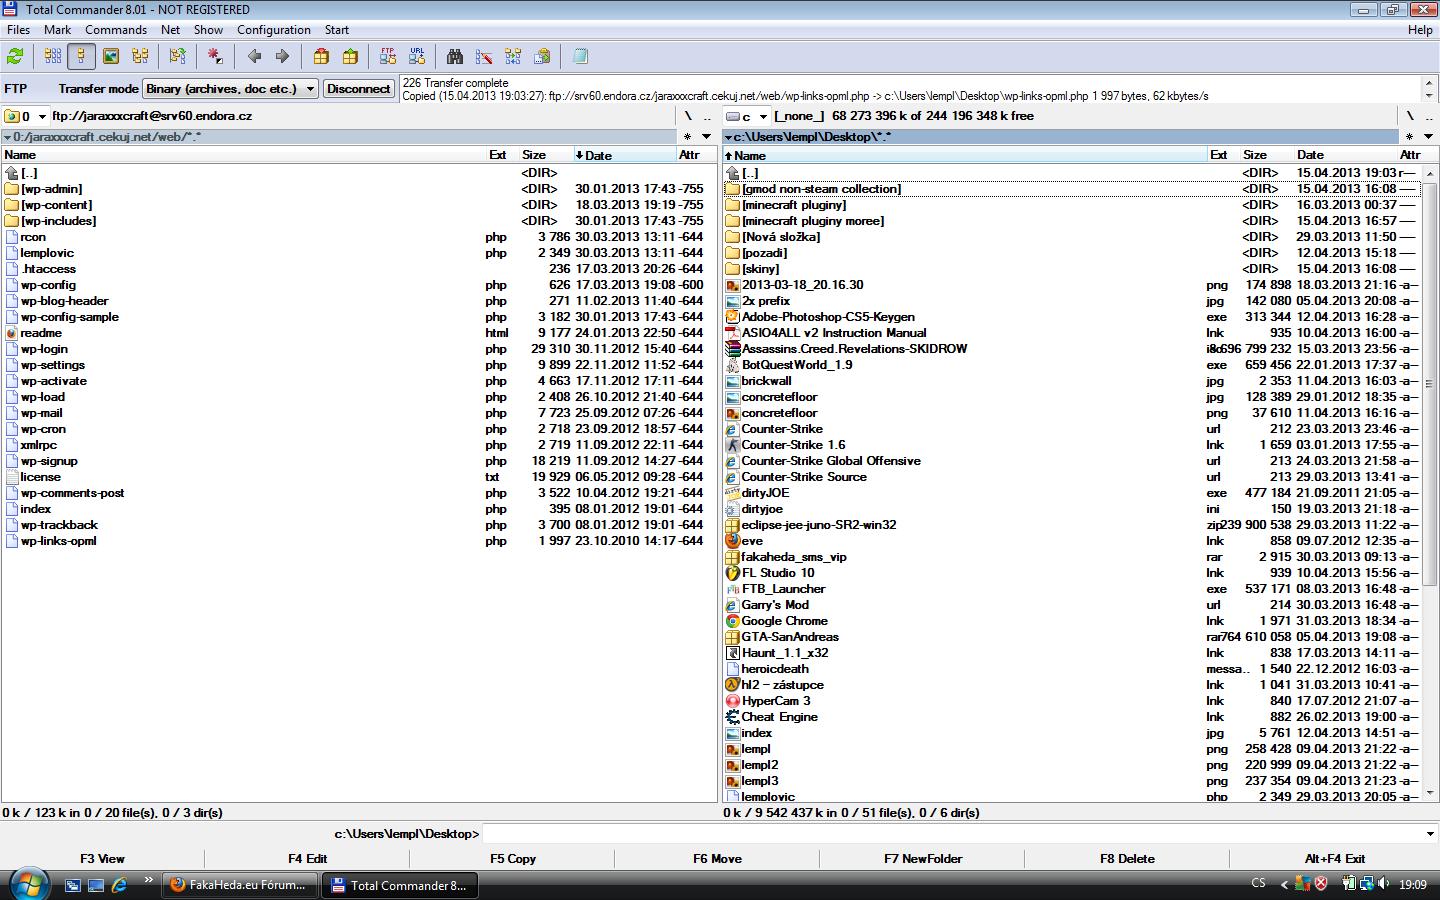Select FTB_Launcher in right panel
Screen dimensions: 1440x900
pyautogui.click(x=1071, y=589)
